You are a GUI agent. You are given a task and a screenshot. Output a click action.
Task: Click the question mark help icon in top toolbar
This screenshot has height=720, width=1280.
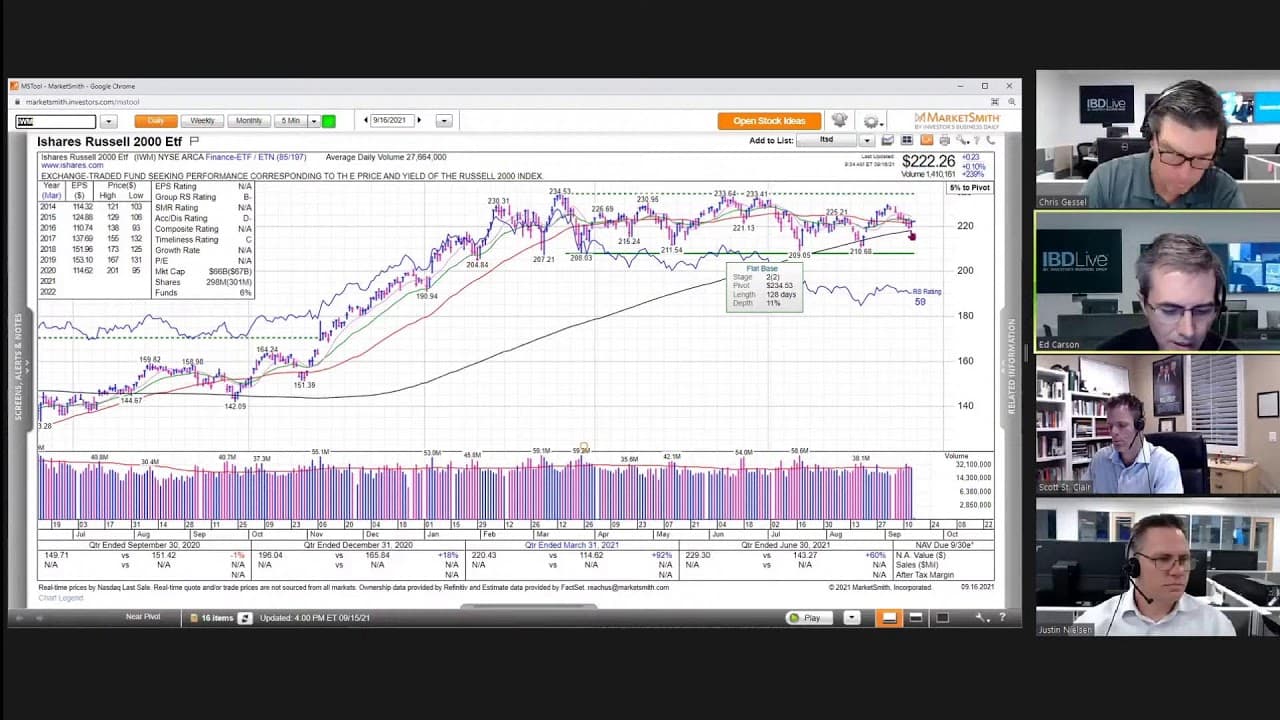(976, 140)
